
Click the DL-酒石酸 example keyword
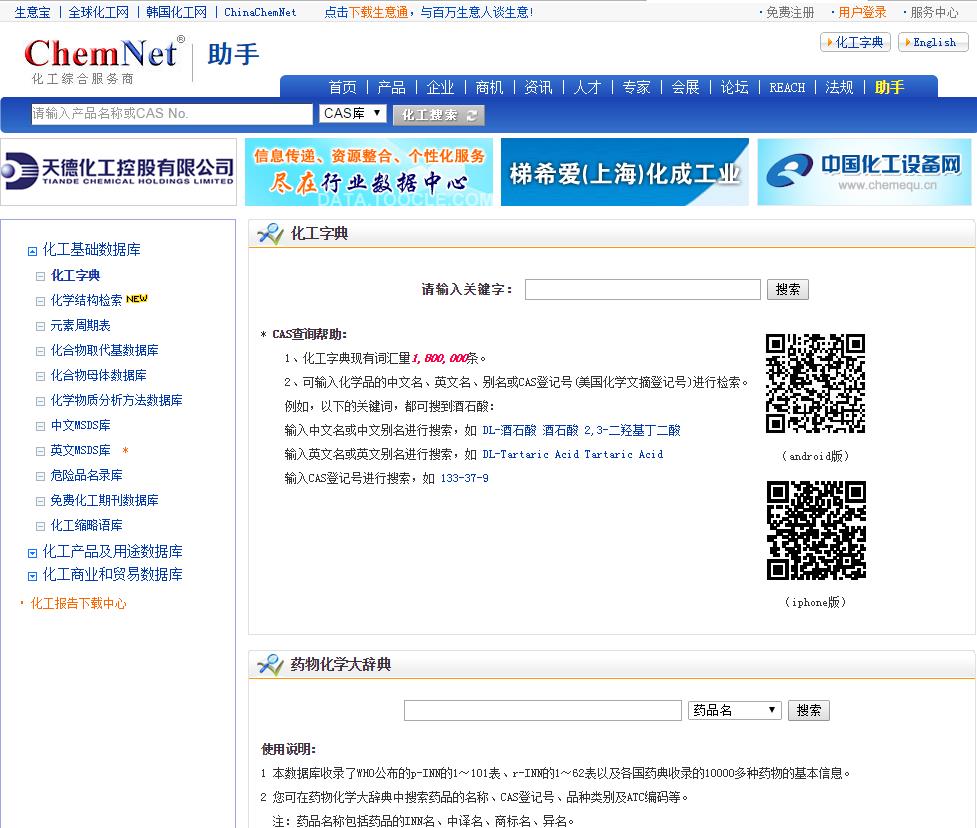click(509, 430)
